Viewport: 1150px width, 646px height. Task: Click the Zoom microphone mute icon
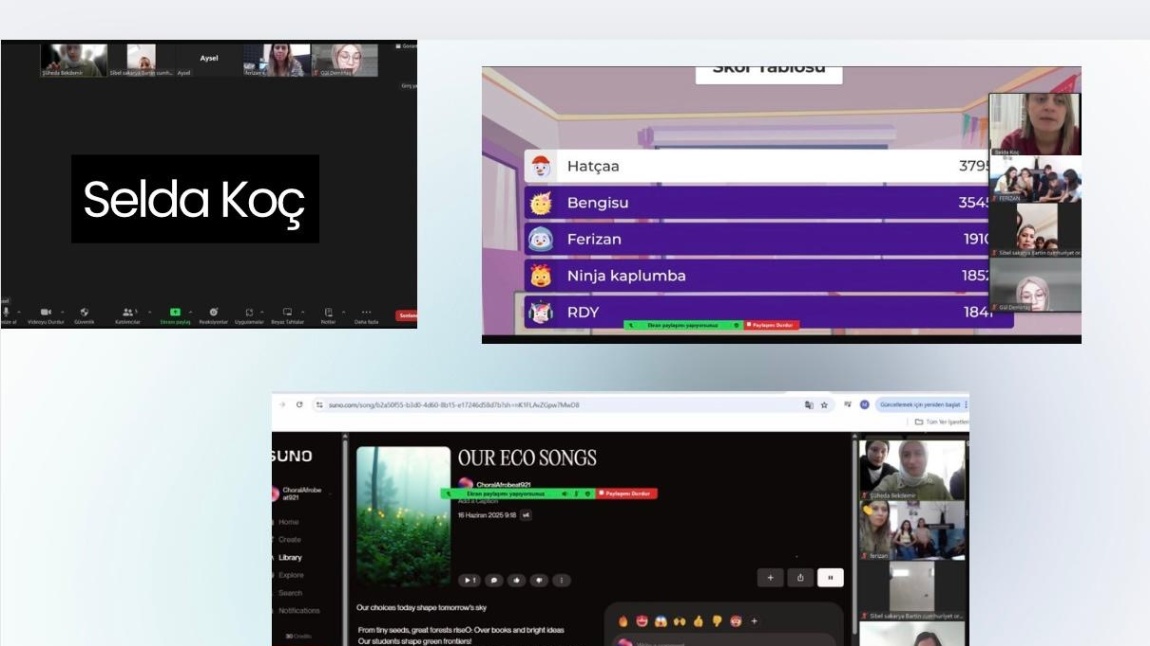pyautogui.click(x=7, y=312)
